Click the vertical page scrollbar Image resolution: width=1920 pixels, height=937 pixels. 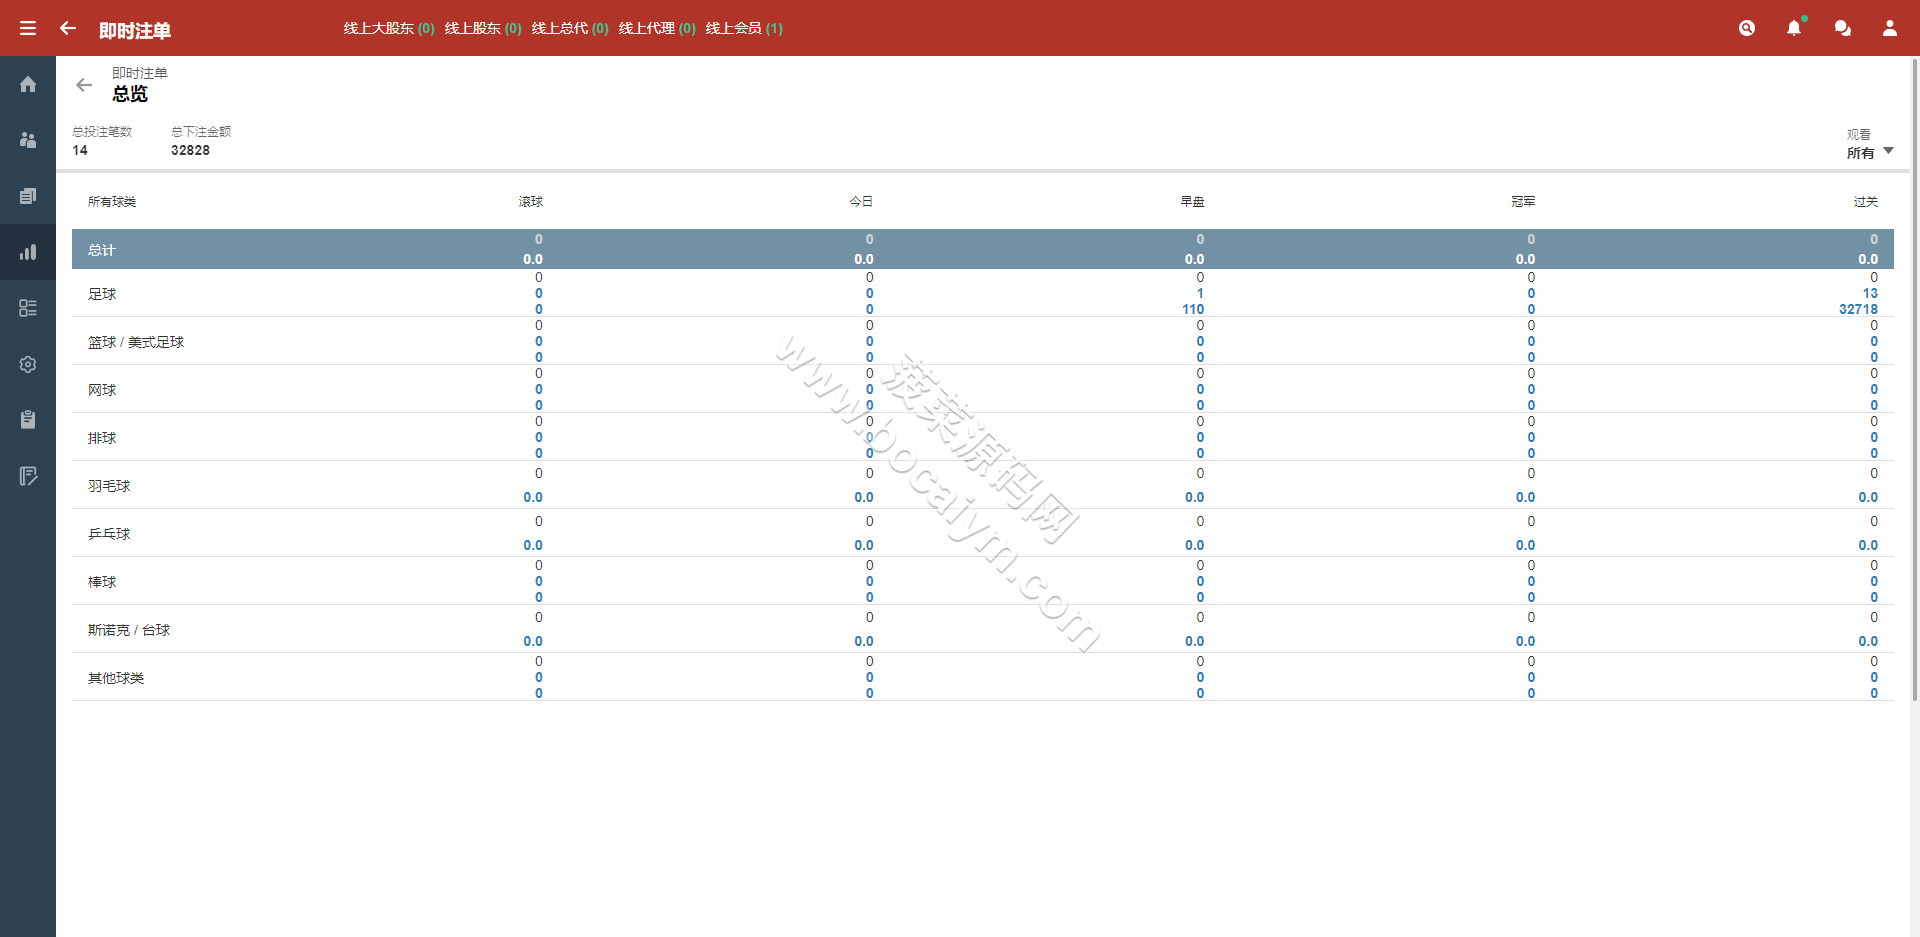(1914, 380)
